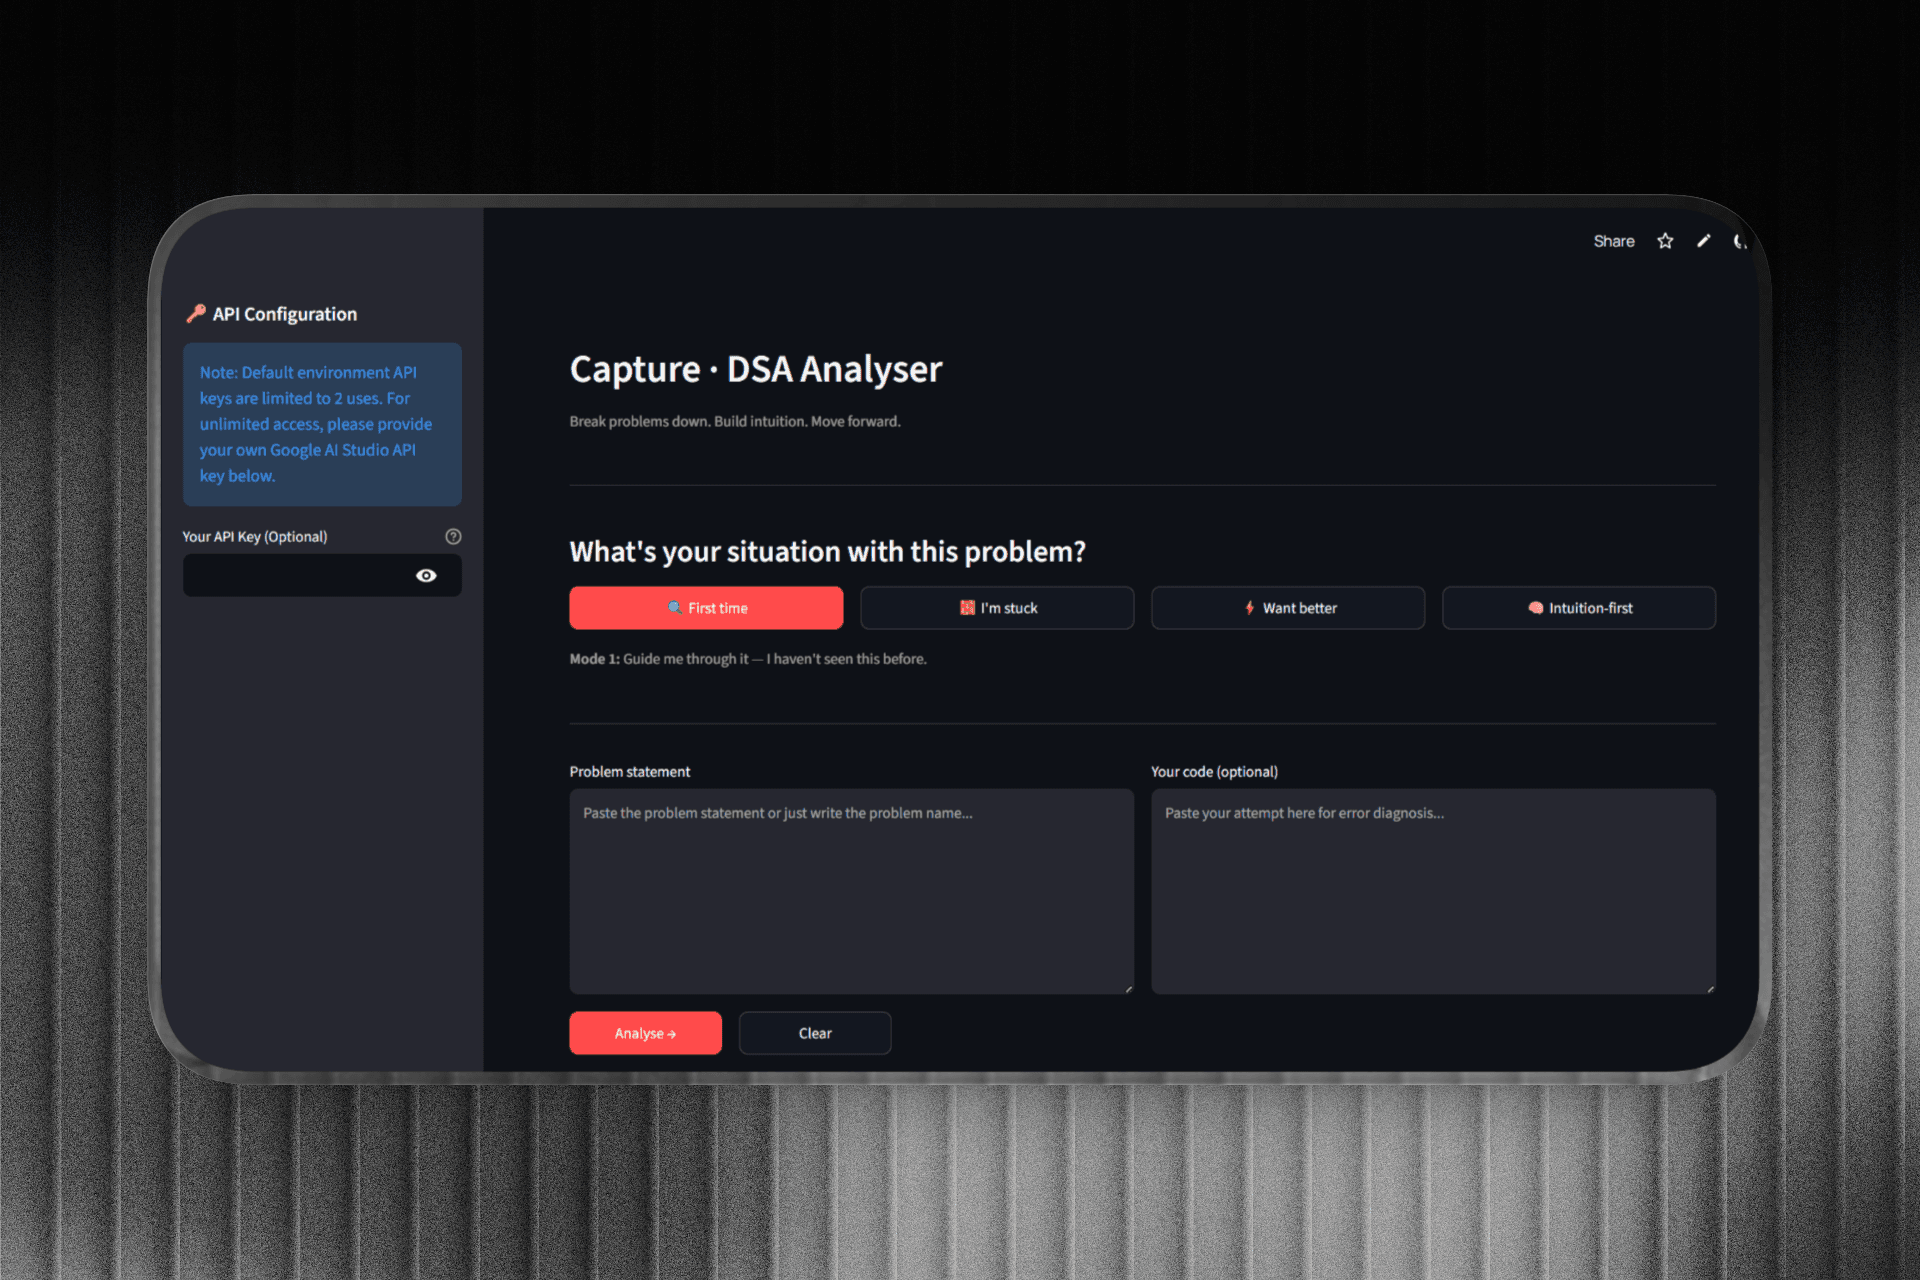1920x1280 pixels.
Task: Click the situation question heading
Action: [x=828, y=552]
